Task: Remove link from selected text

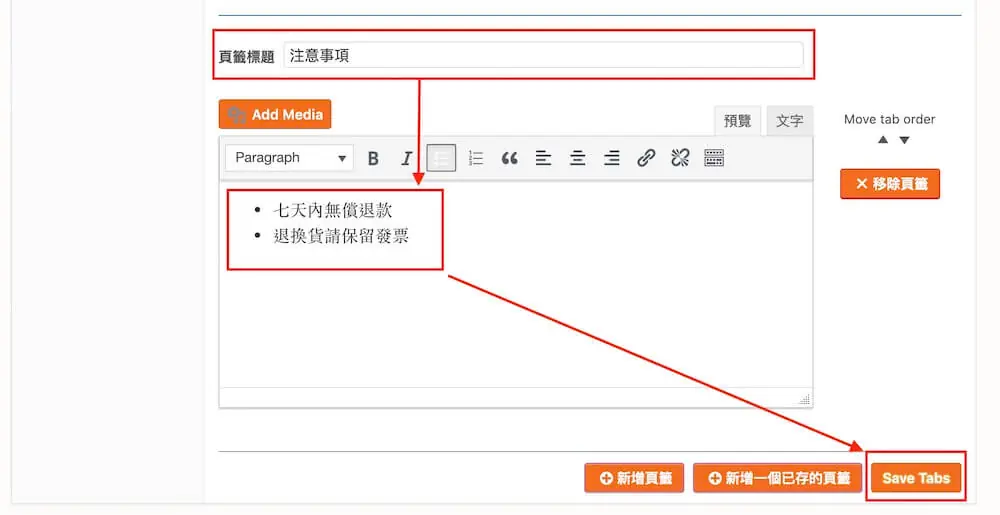Action: [x=680, y=158]
